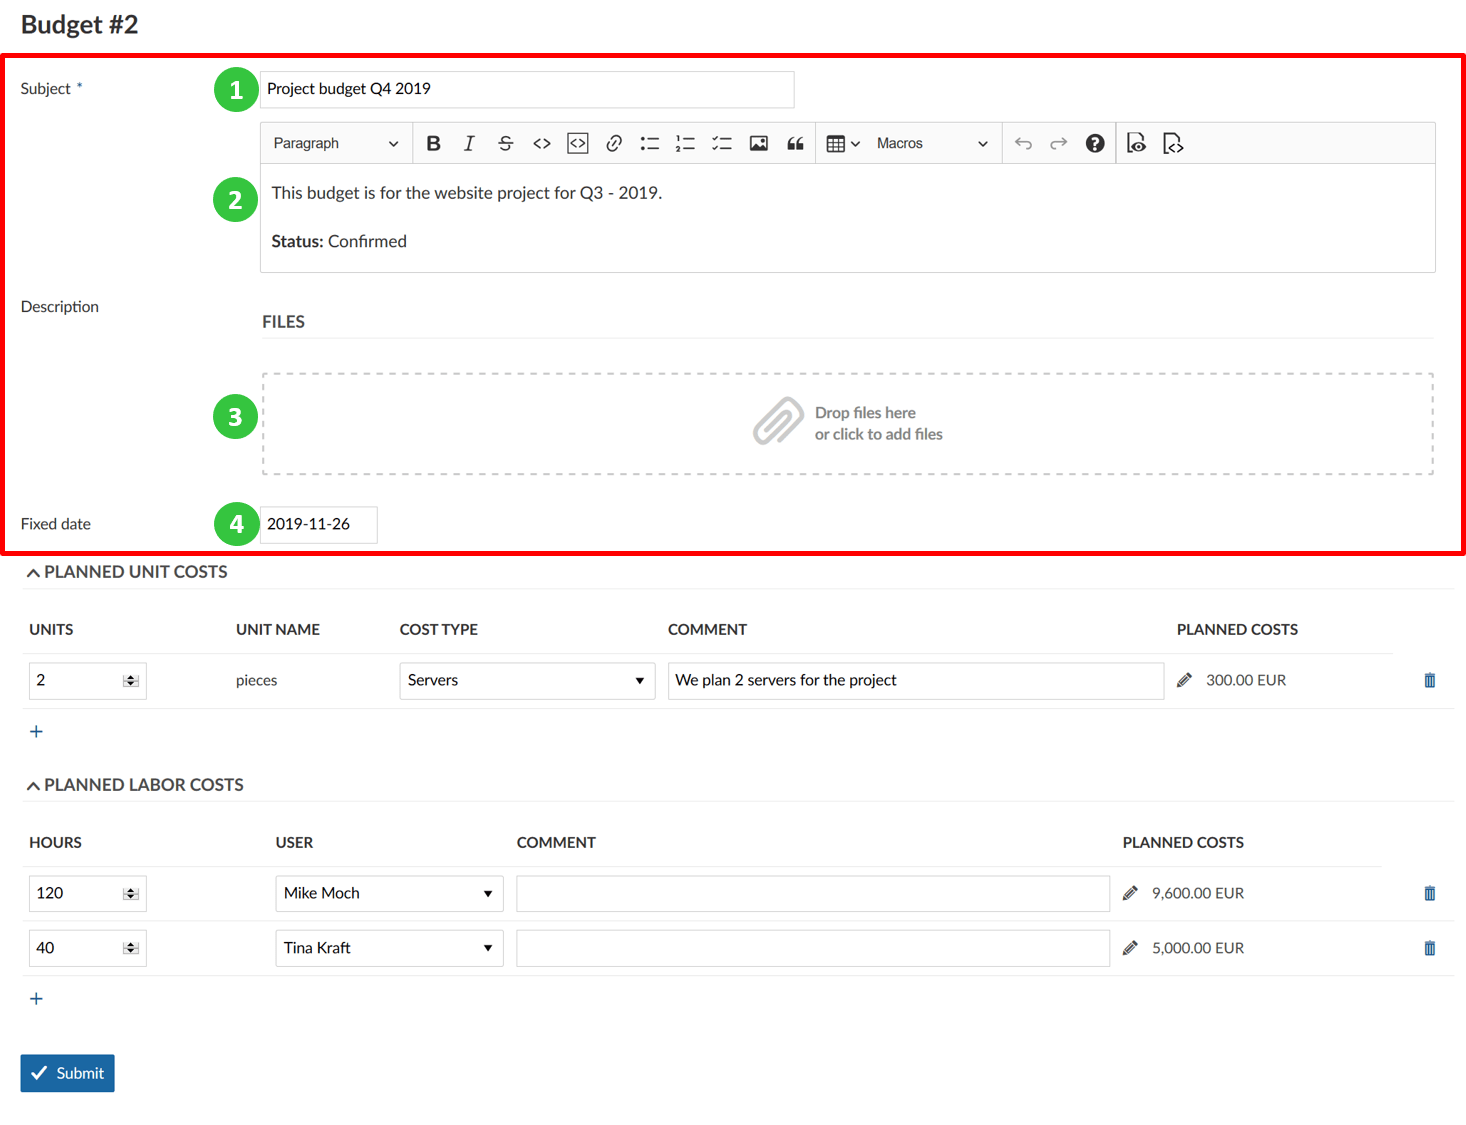Add a new planned labor cost row
Screen dimensions: 1466x1125
pyautogui.click(x=36, y=999)
